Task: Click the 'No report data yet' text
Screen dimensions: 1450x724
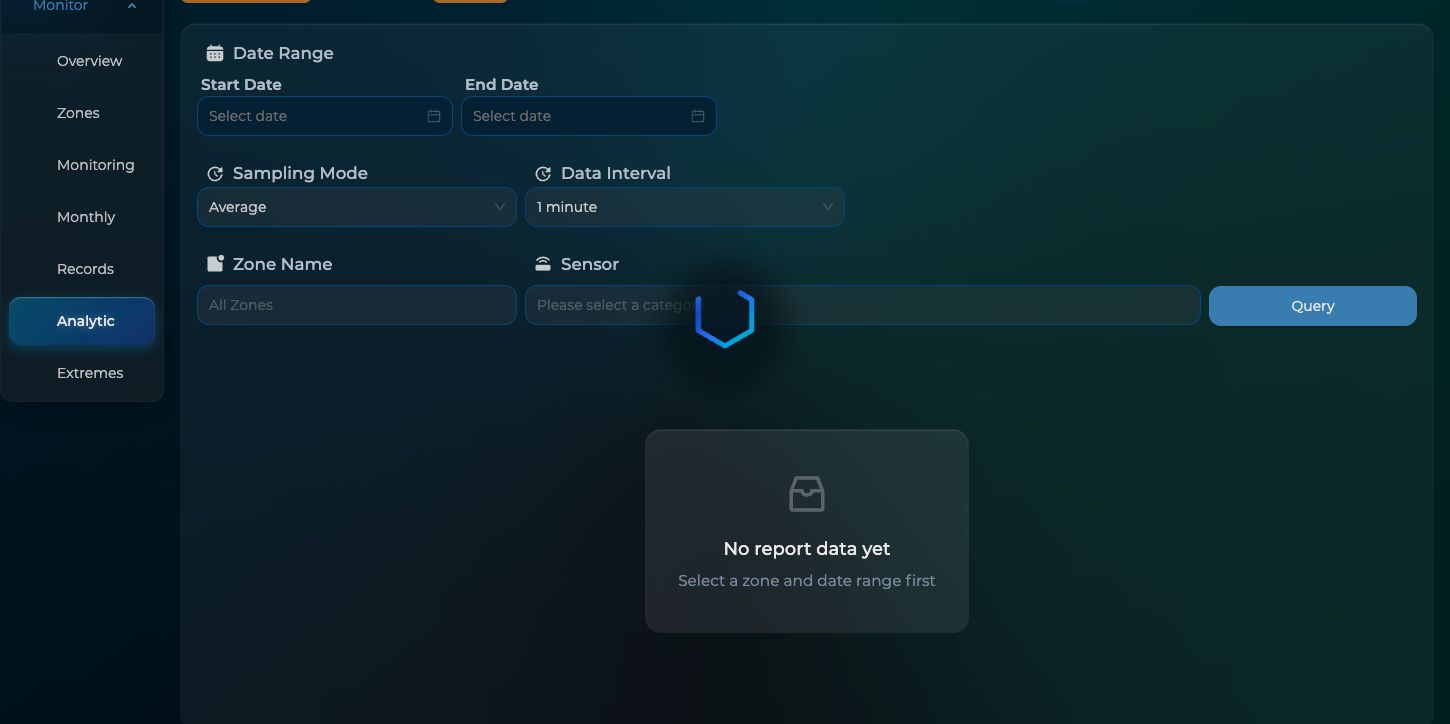Action: 807,549
